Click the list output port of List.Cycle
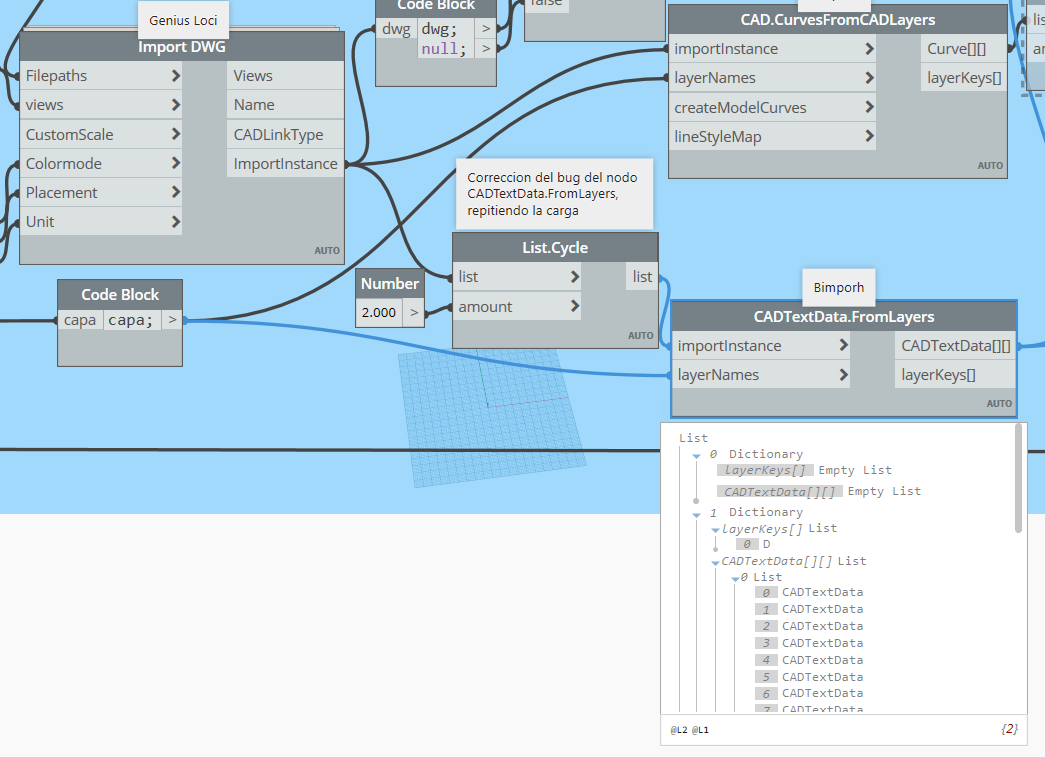The height and width of the screenshot is (757, 1045). point(642,277)
